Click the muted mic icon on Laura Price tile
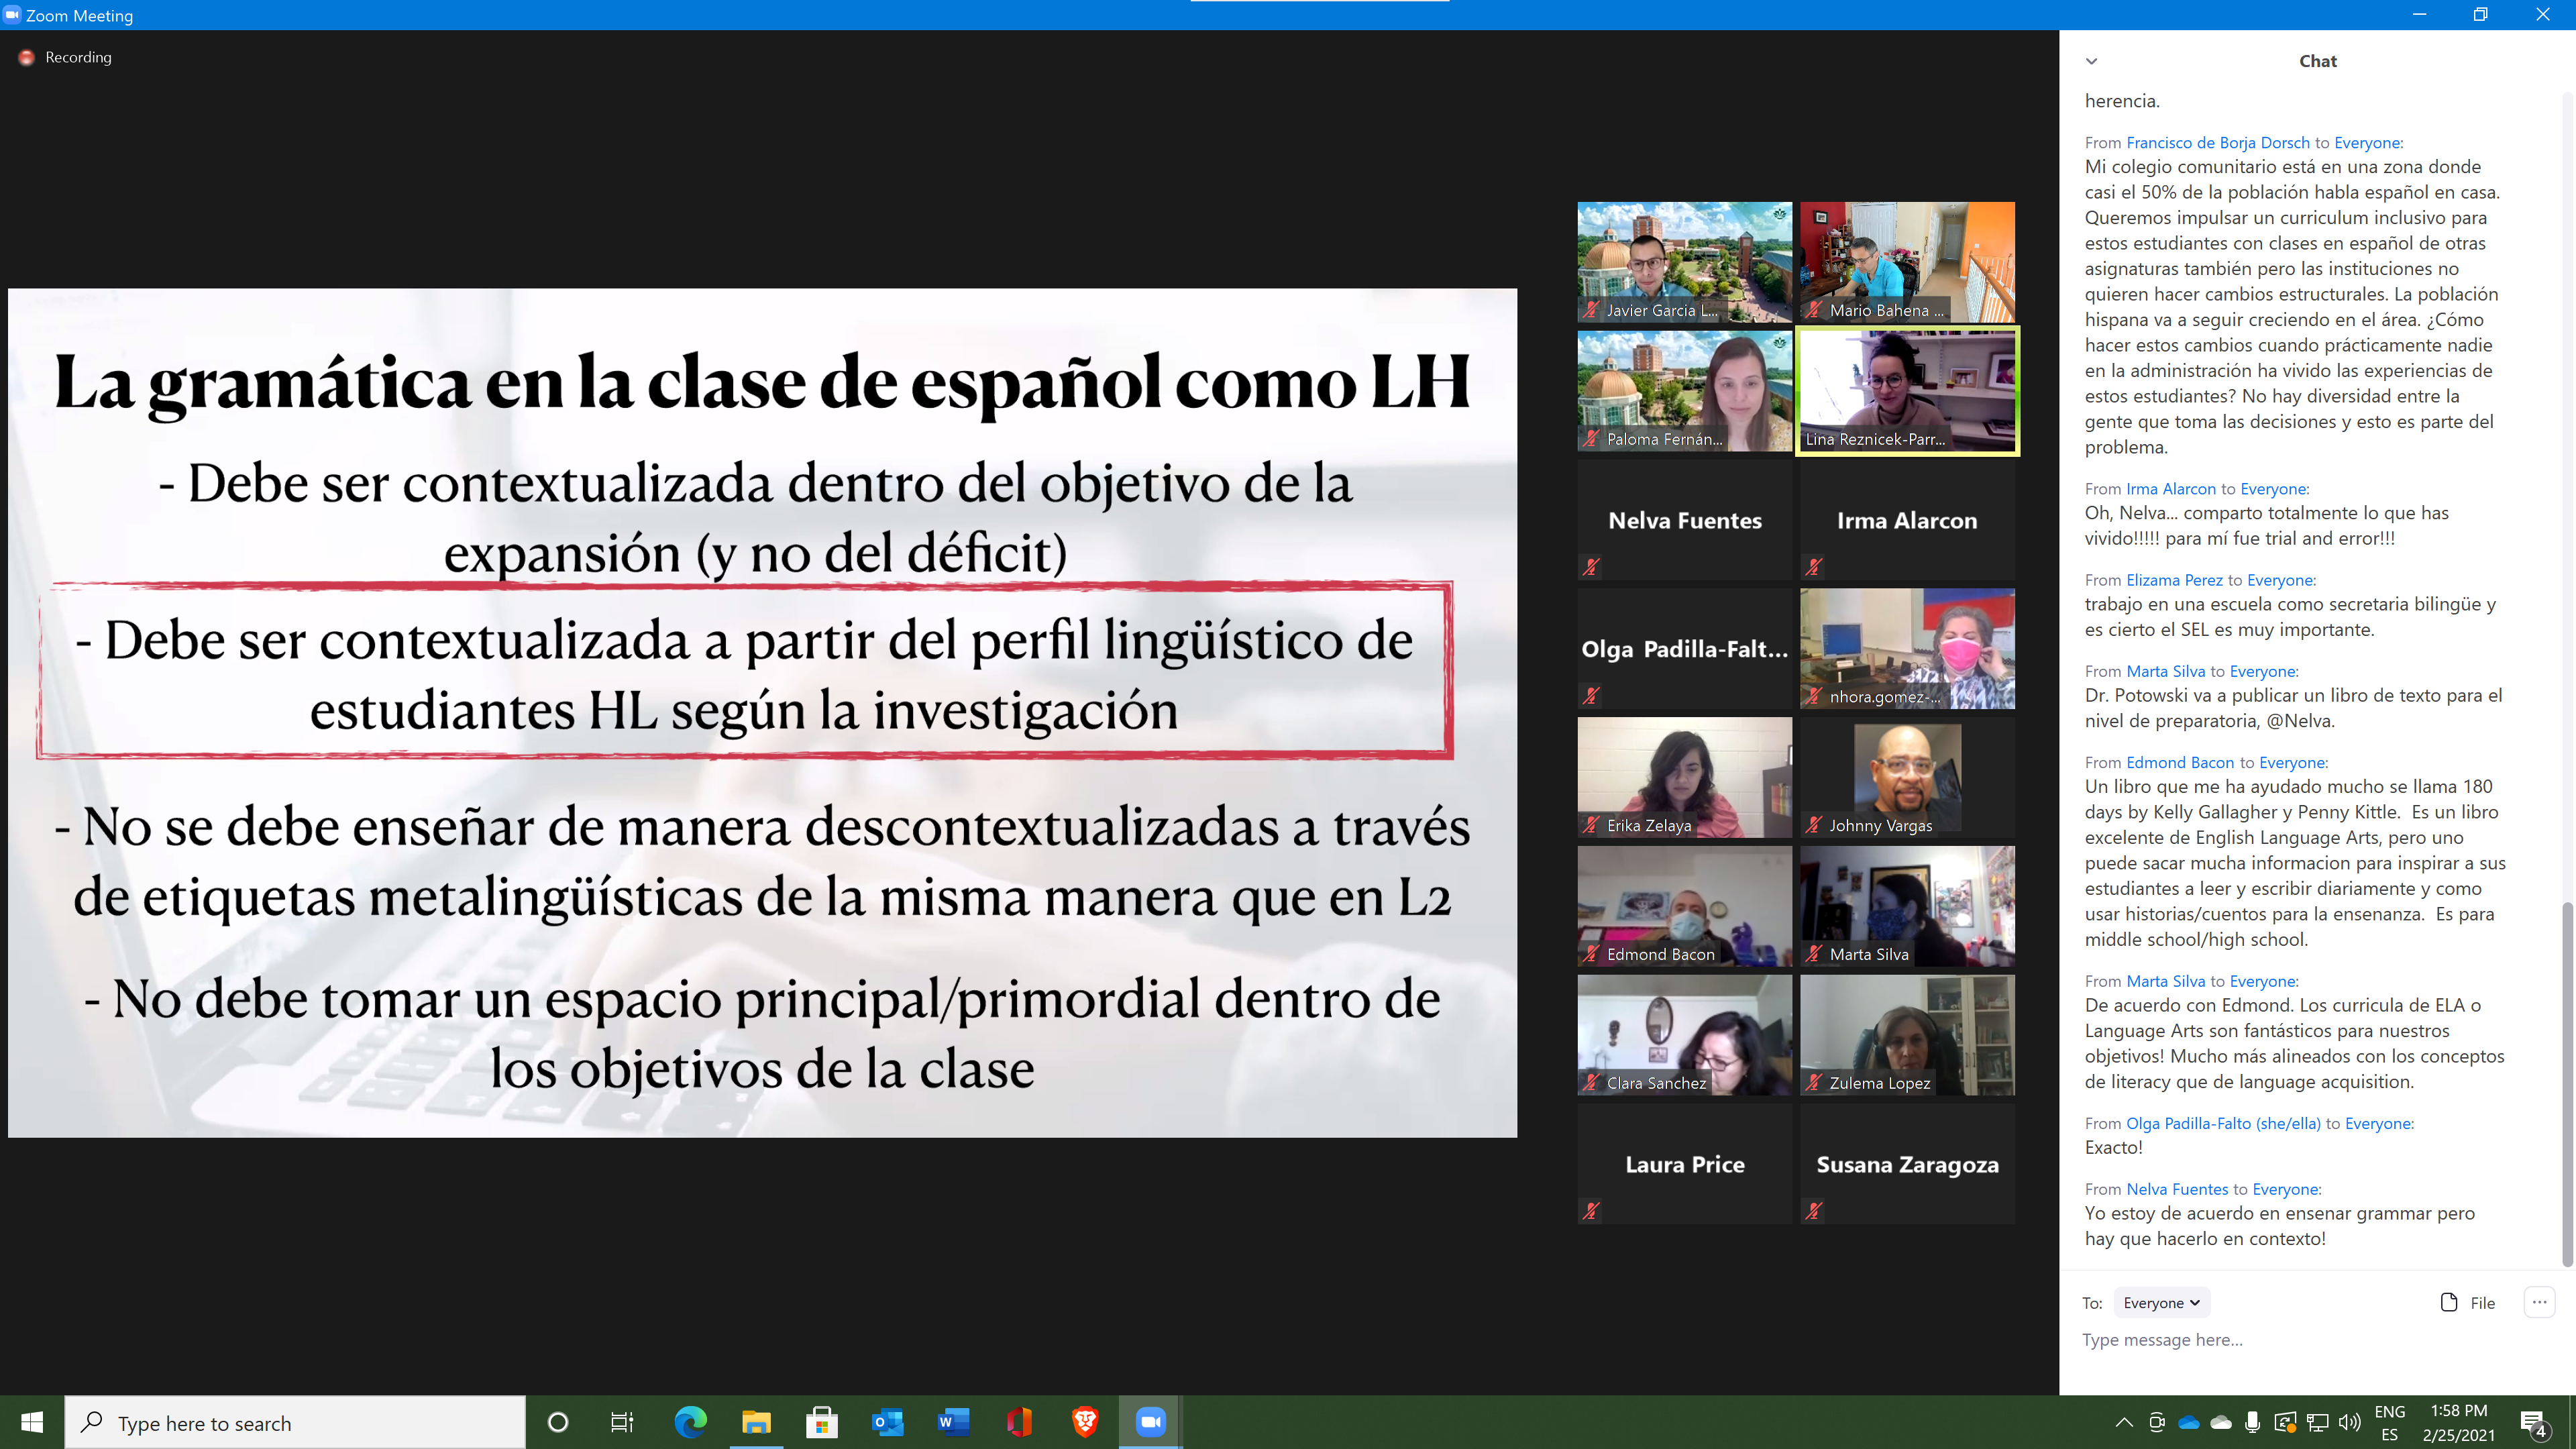This screenshot has width=2576, height=1449. pyautogui.click(x=1591, y=1211)
